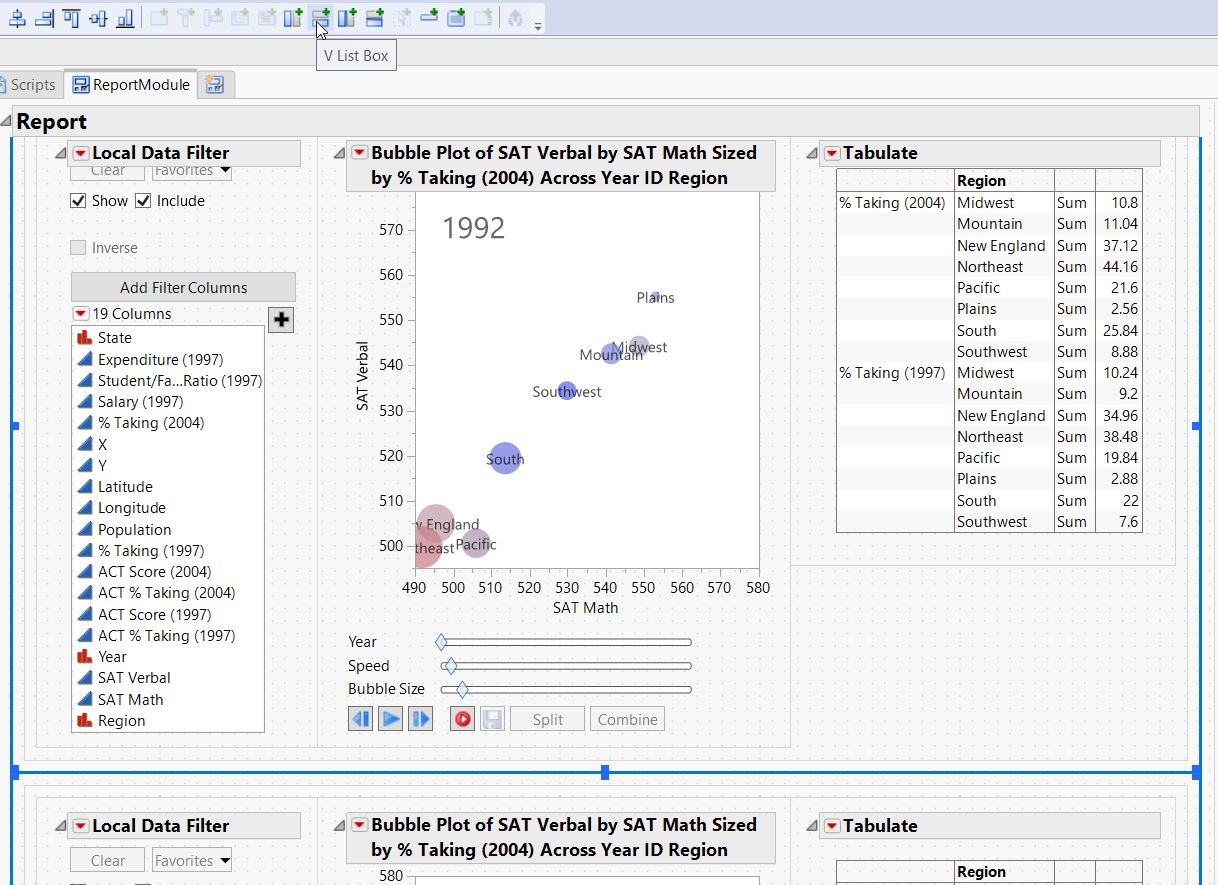1218x885 pixels.
Task: Open the Favorites dropdown in Local Data Filter
Action: [191, 170]
